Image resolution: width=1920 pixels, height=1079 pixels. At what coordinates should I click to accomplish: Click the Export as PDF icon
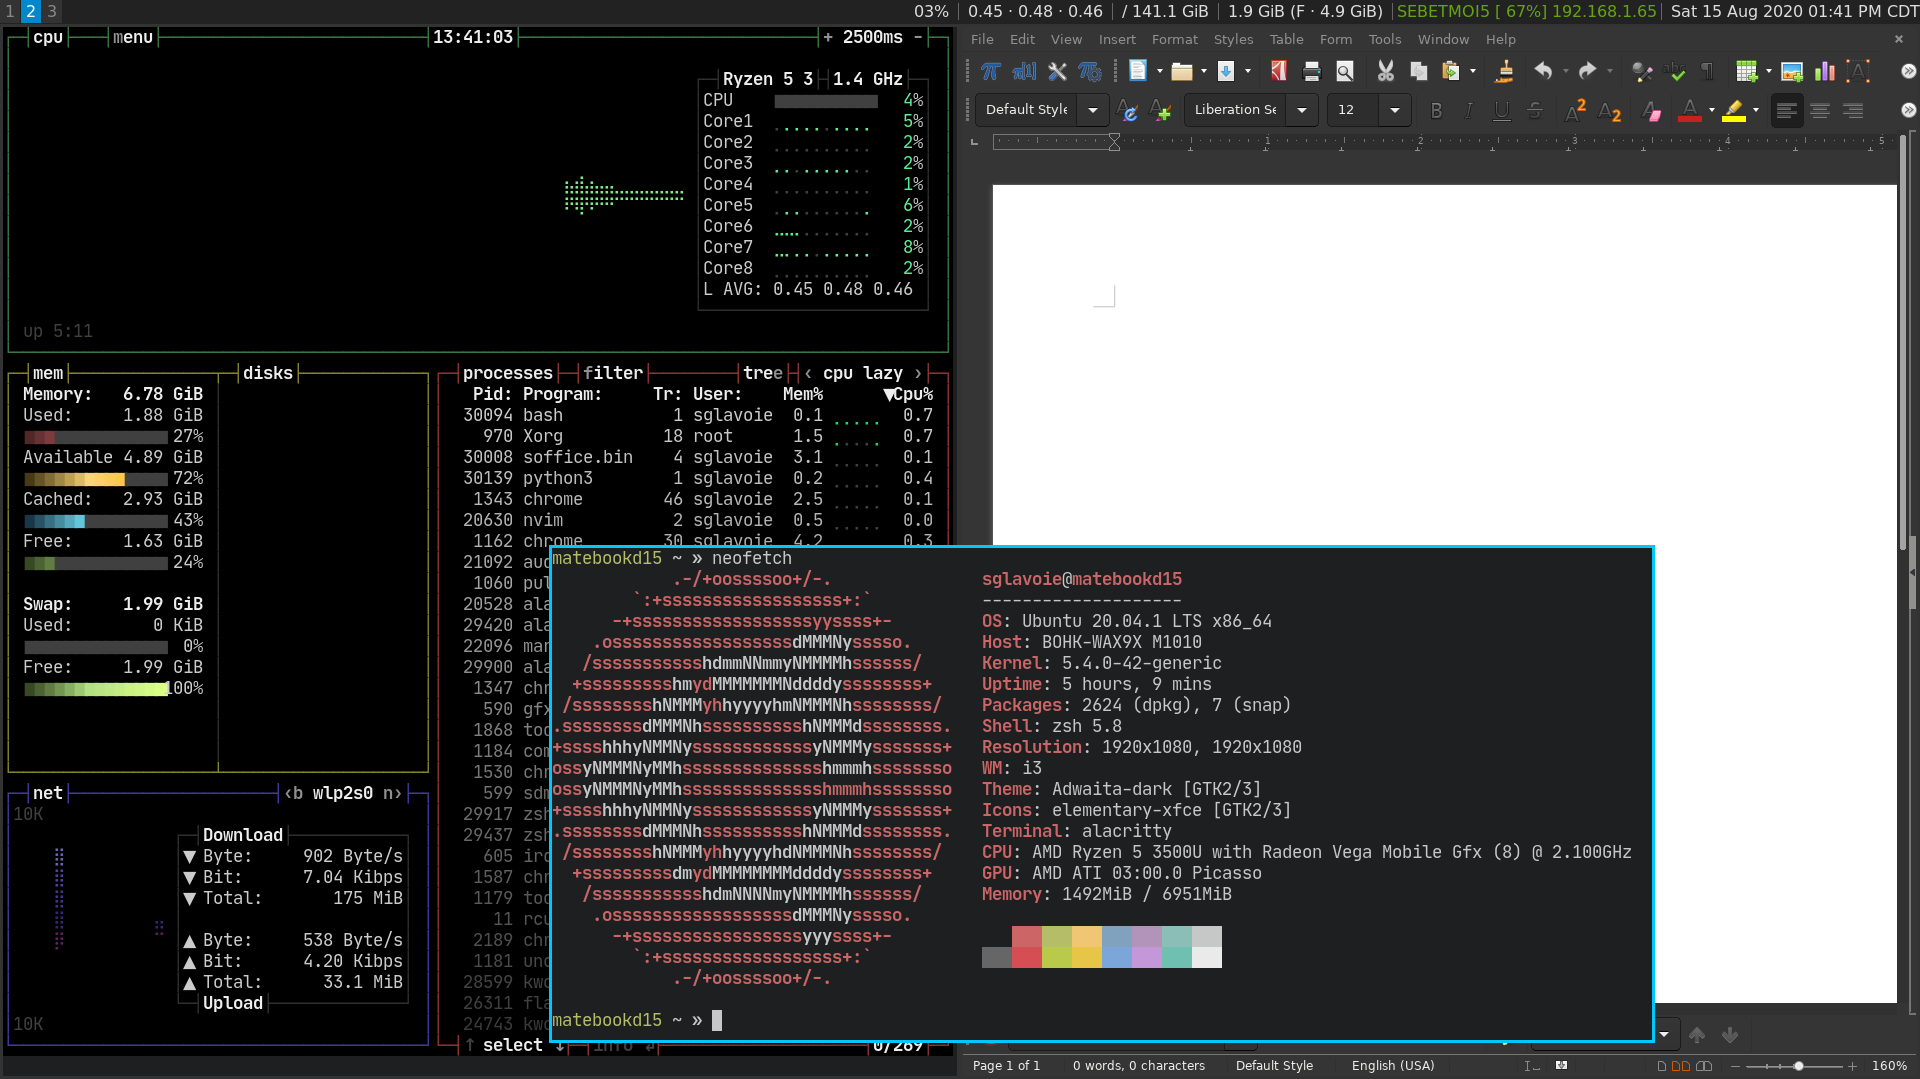pos(1278,71)
